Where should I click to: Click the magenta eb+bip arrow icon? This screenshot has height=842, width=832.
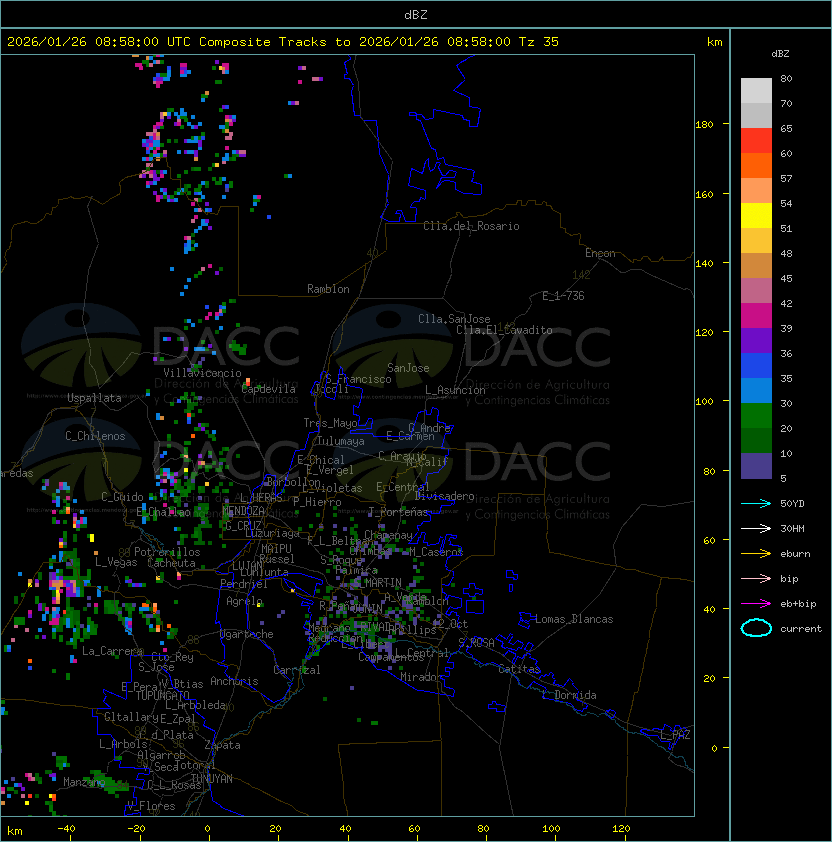point(756,603)
